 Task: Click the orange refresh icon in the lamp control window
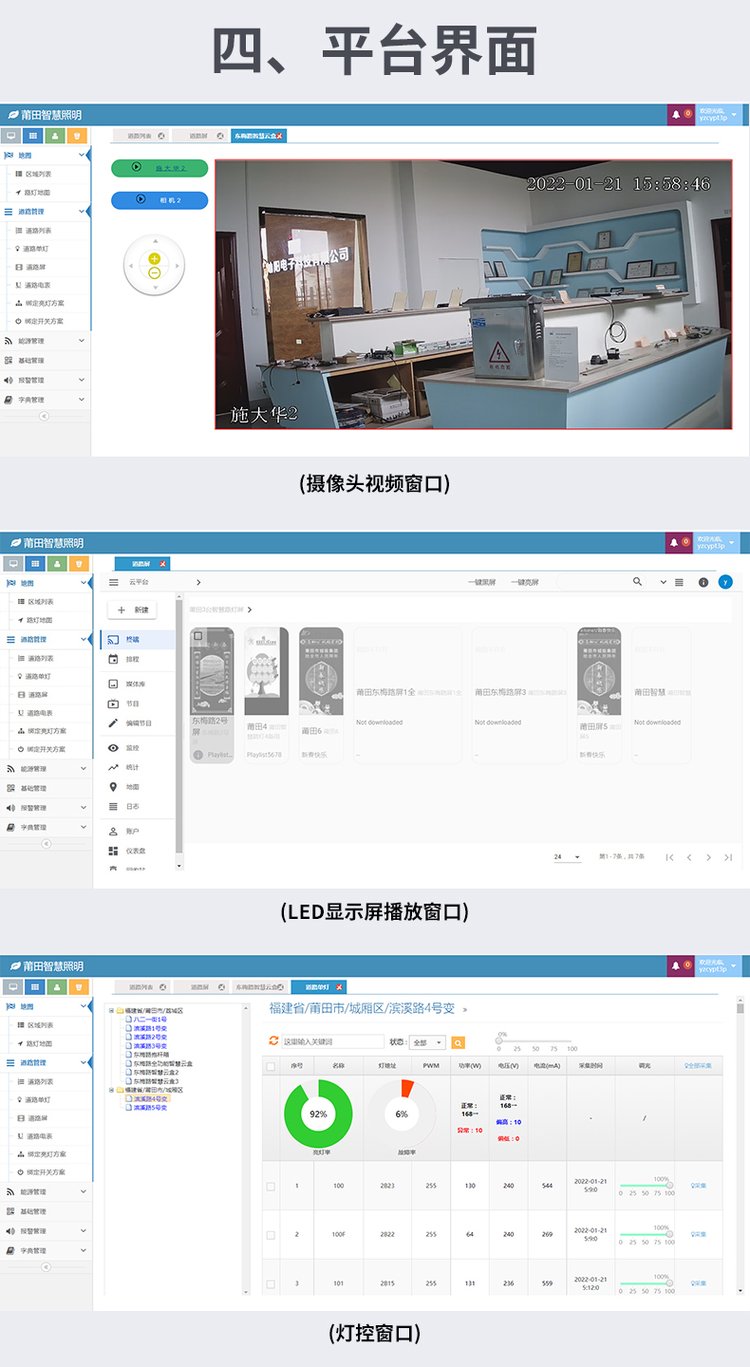coord(274,1041)
